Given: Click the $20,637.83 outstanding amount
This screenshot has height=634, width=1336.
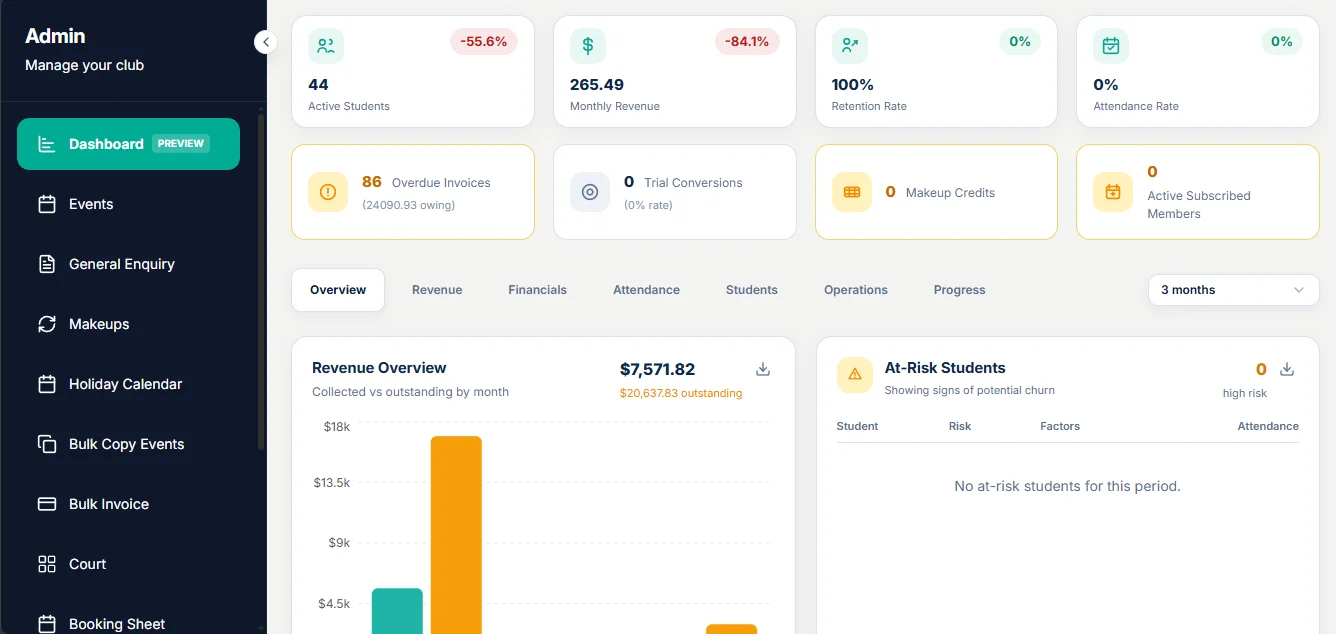Looking at the screenshot, I should 681,393.
